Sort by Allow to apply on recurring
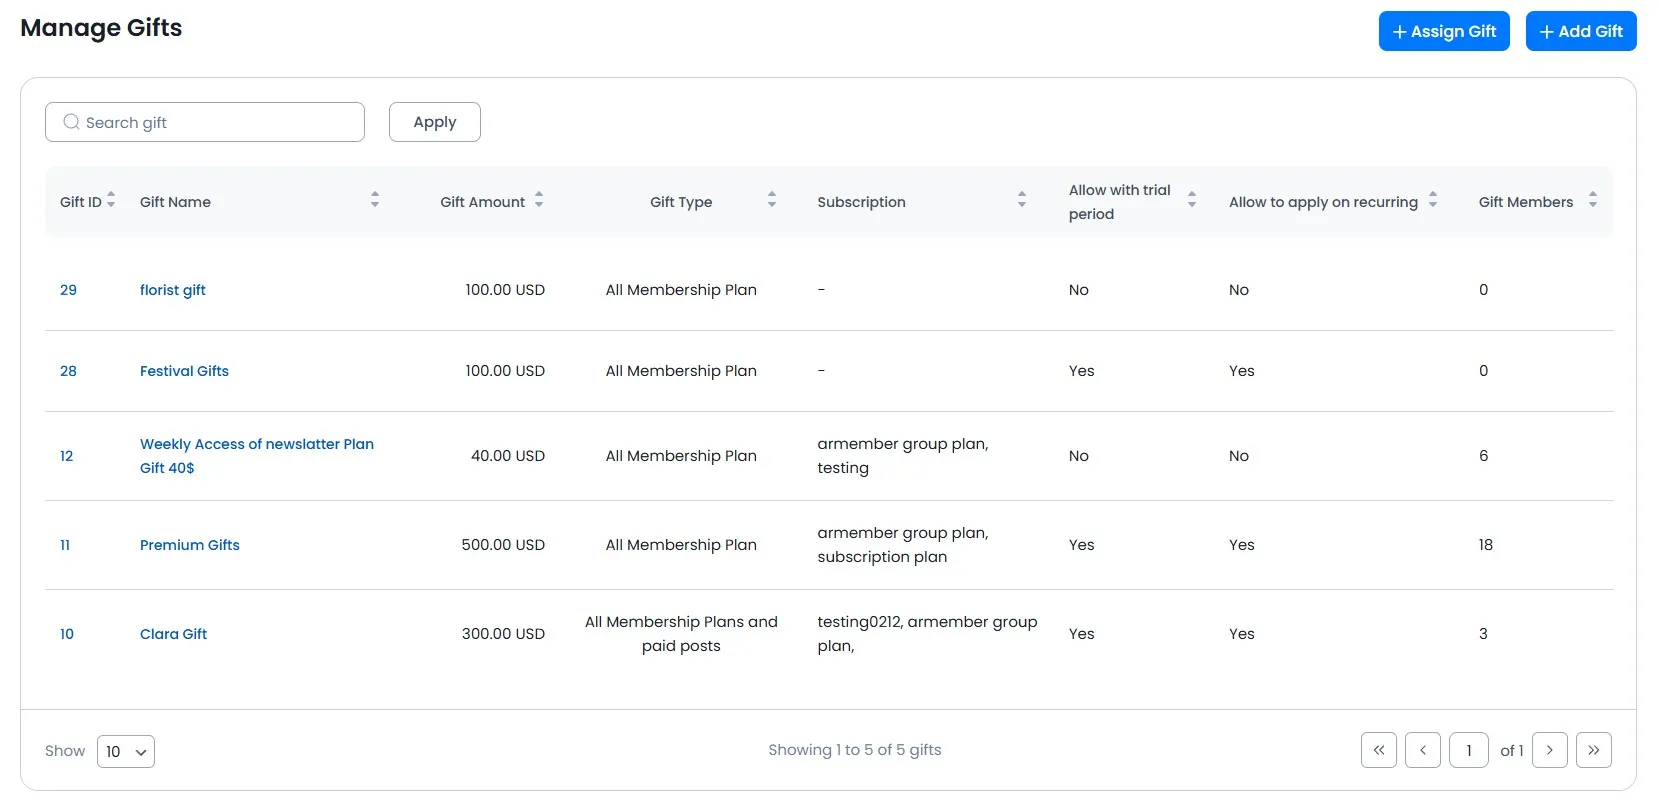The width and height of the screenshot is (1659, 806). (1433, 200)
